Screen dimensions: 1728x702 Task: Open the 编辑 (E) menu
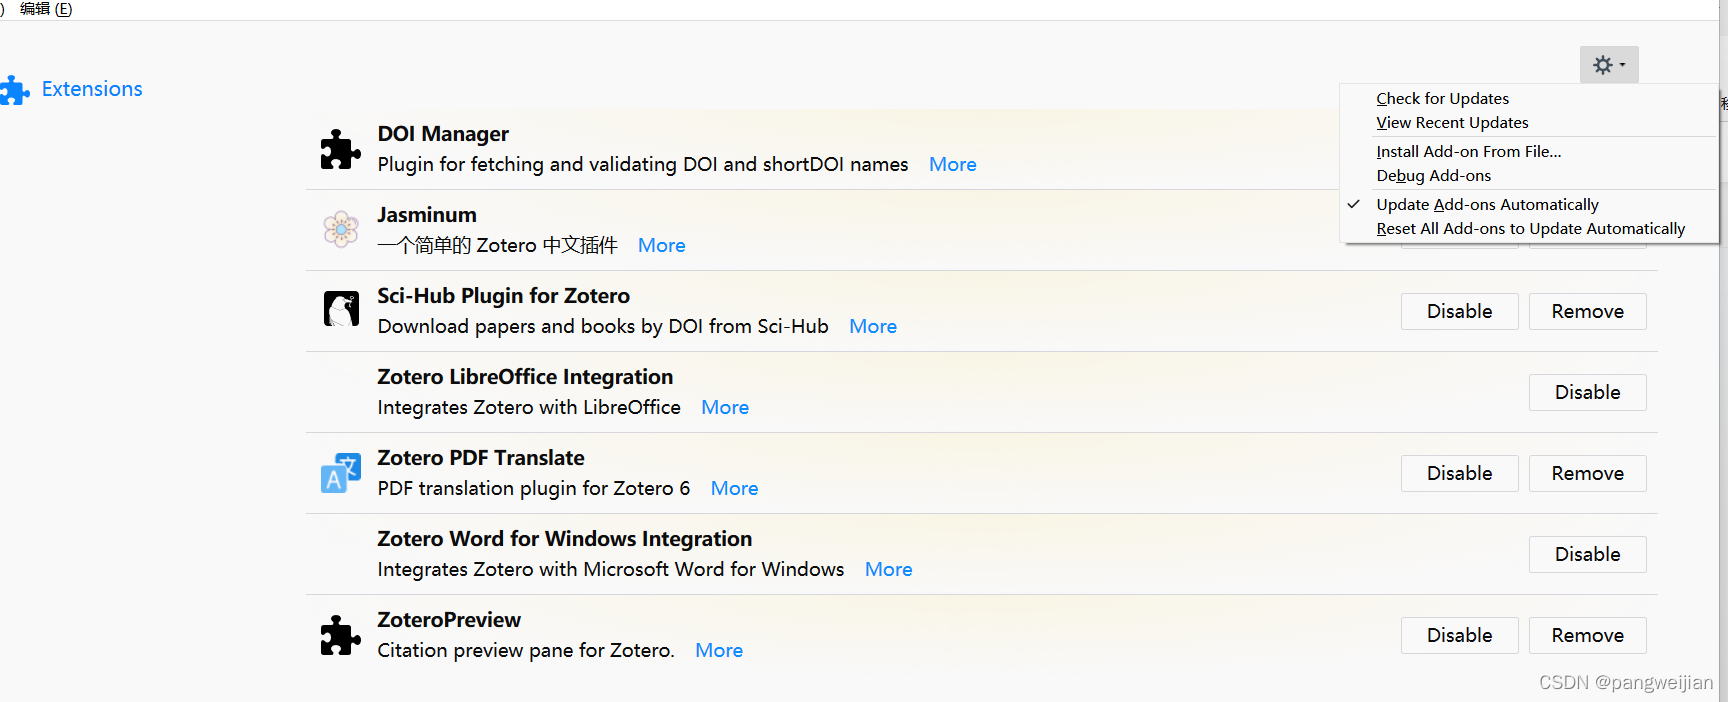click(46, 9)
